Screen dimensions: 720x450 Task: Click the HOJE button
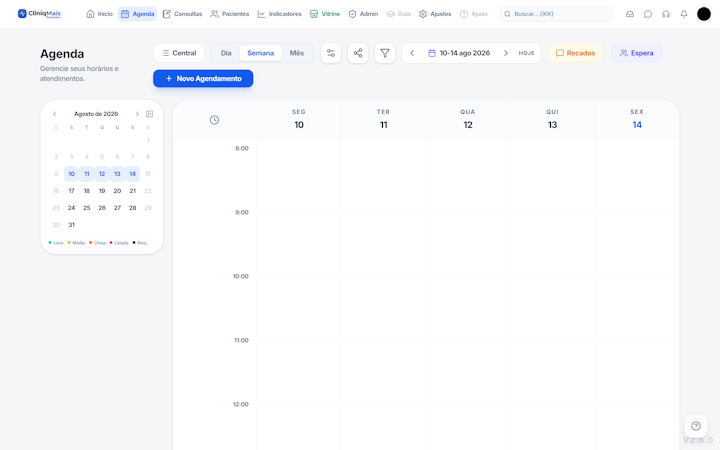(526, 53)
